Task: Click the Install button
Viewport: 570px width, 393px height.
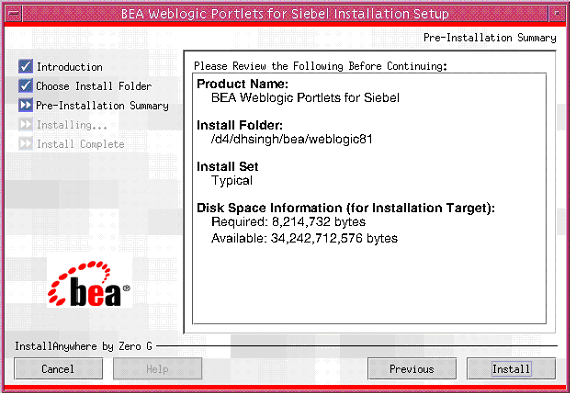Action: tap(511, 369)
